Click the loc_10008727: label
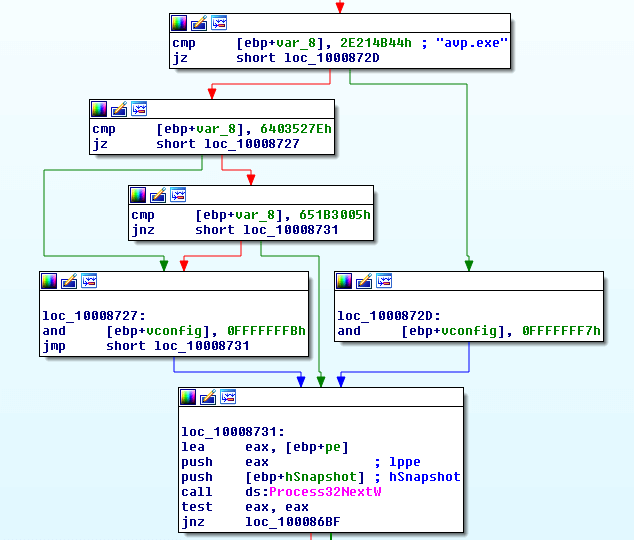This screenshot has width=634, height=540. 94,316
